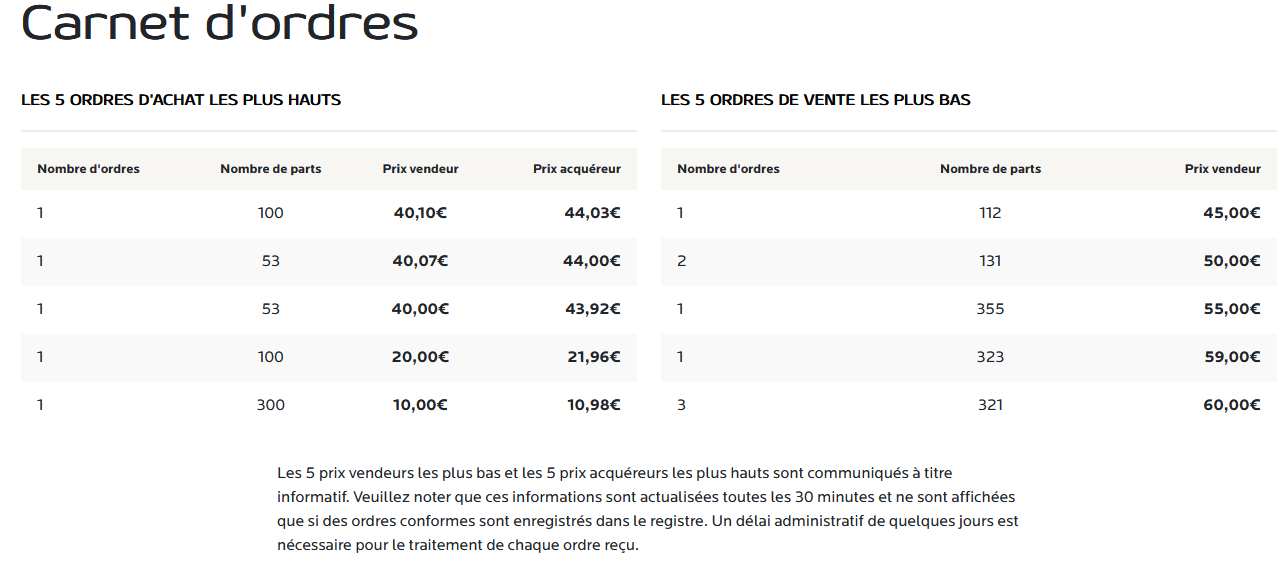Image resolution: width=1280 pixels, height=571 pixels.
Task: Select 'Les 5 ordres d'achat les plus hauts' title
Action: [181, 100]
